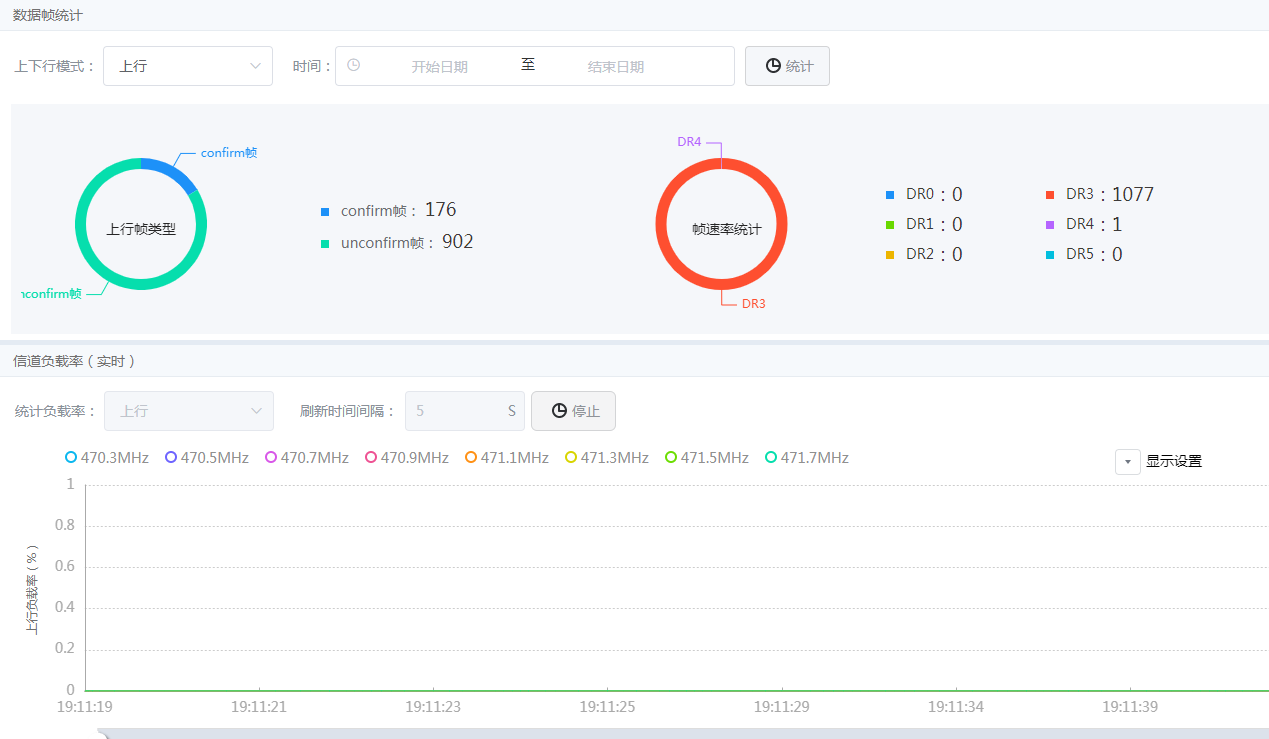Click the DR1 legend green swatch
1269x739 pixels.
tap(890, 225)
